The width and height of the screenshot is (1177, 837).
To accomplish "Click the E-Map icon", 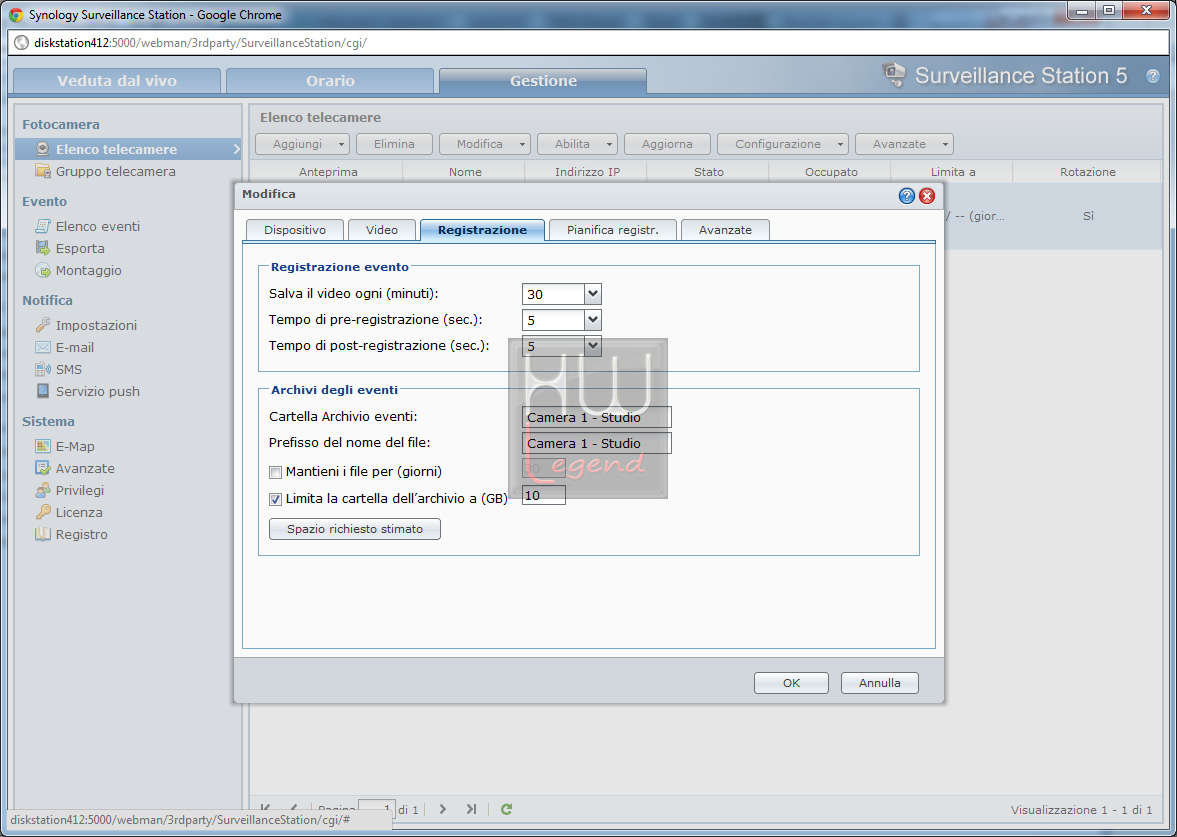I will click(43, 446).
